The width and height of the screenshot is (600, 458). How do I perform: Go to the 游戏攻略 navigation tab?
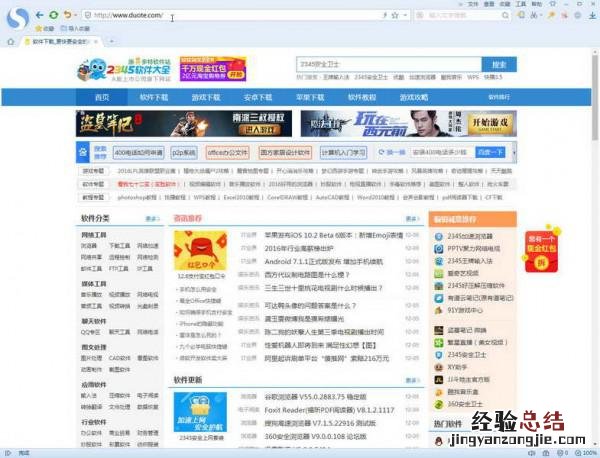(413, 97)
